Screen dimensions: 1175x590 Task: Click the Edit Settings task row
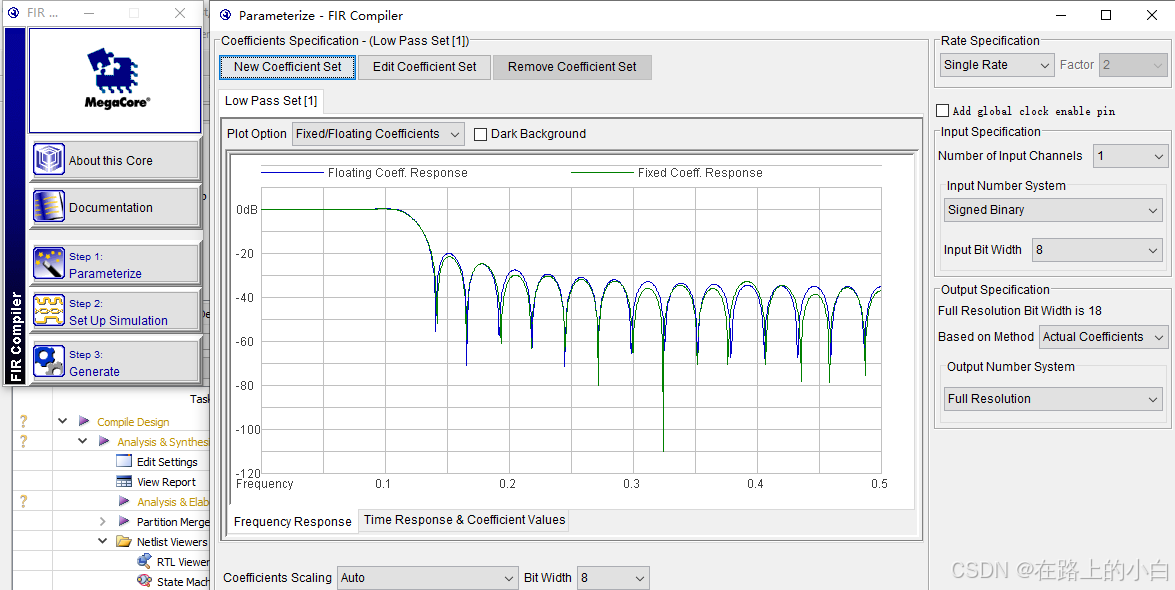pos(167,462)
